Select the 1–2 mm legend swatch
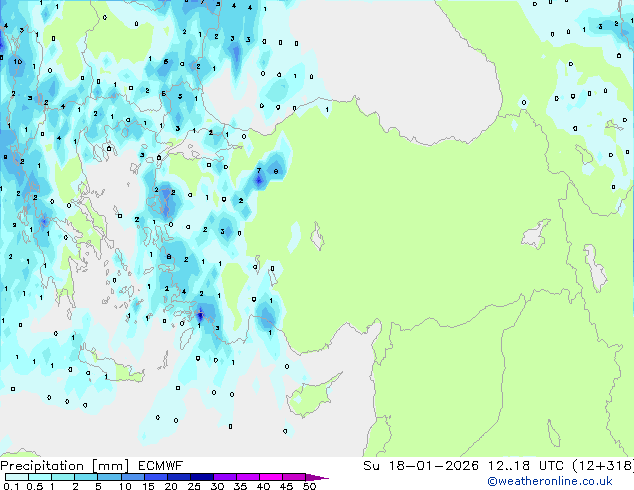 click(63, 477)
